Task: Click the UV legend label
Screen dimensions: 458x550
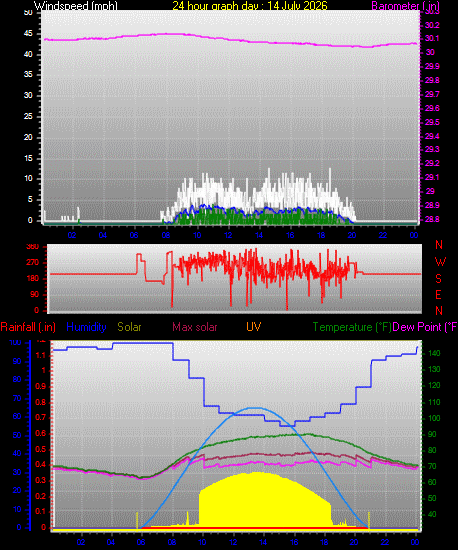Action: 253,327
